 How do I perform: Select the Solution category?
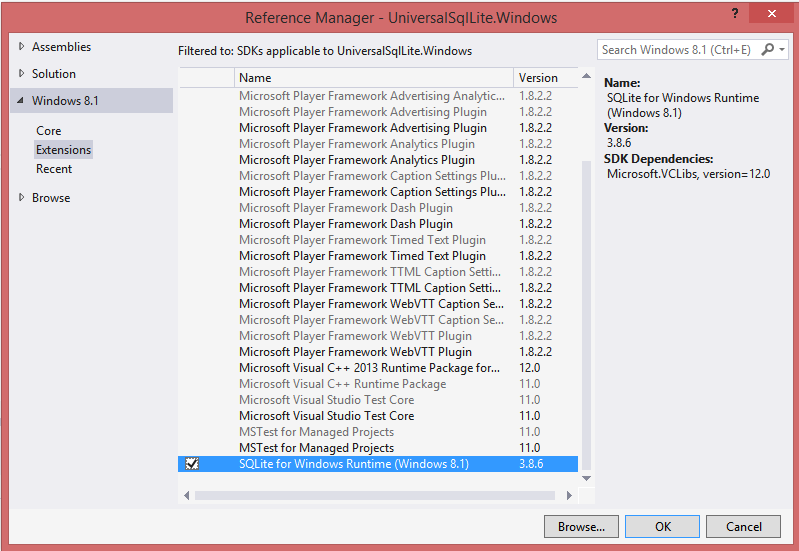[x=54, y=73]
